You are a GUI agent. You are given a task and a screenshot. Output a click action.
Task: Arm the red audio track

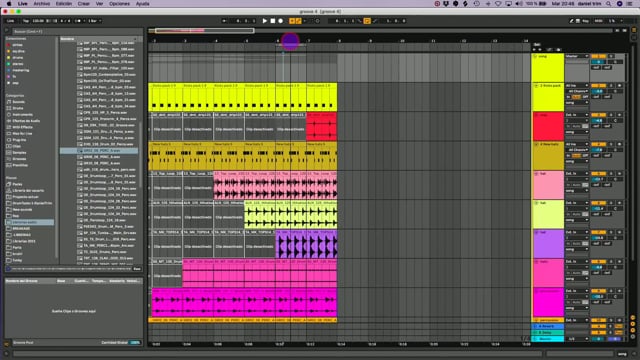point(619,115)
